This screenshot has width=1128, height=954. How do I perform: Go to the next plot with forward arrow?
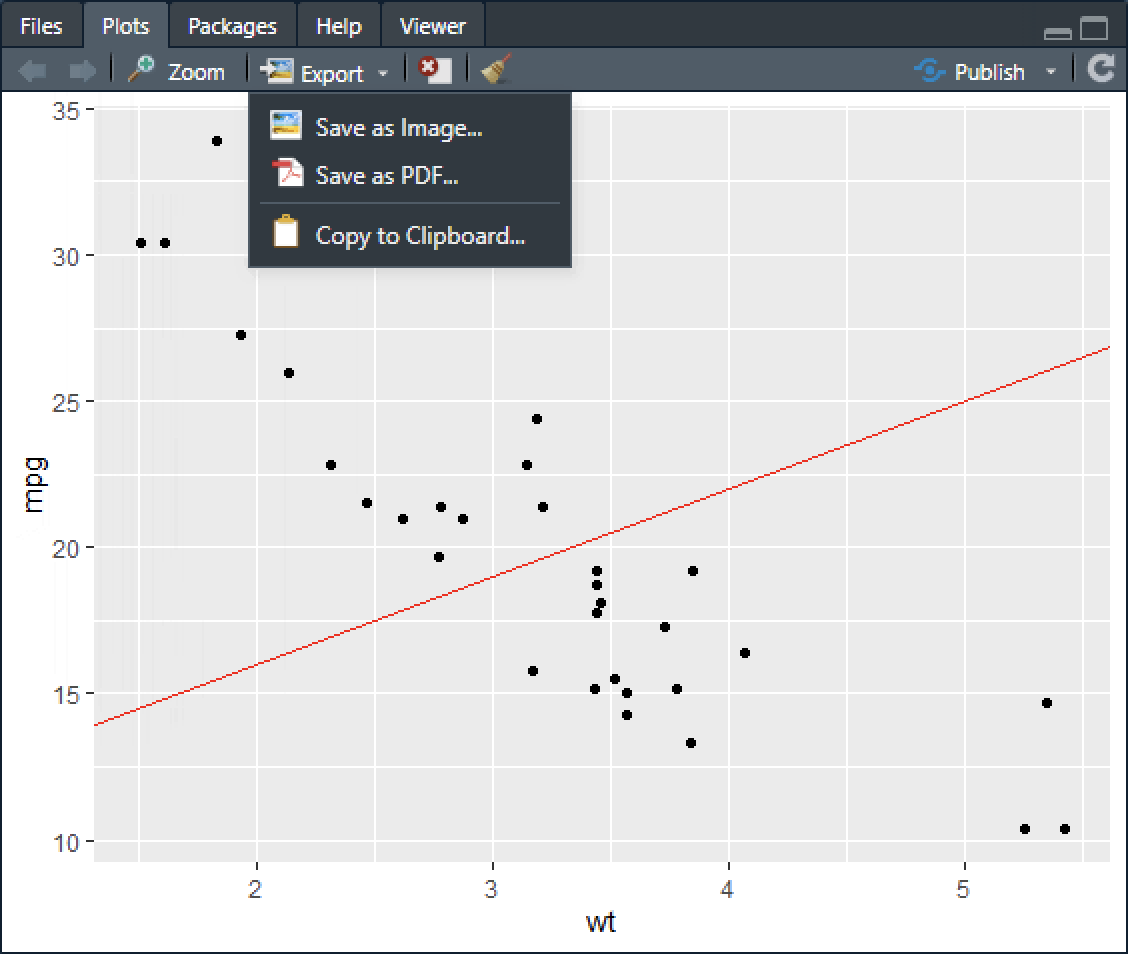[x=83, y=71]
